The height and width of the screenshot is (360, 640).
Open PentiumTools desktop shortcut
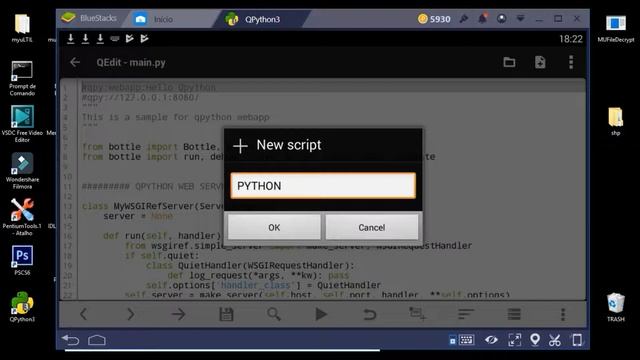point(22,217)
